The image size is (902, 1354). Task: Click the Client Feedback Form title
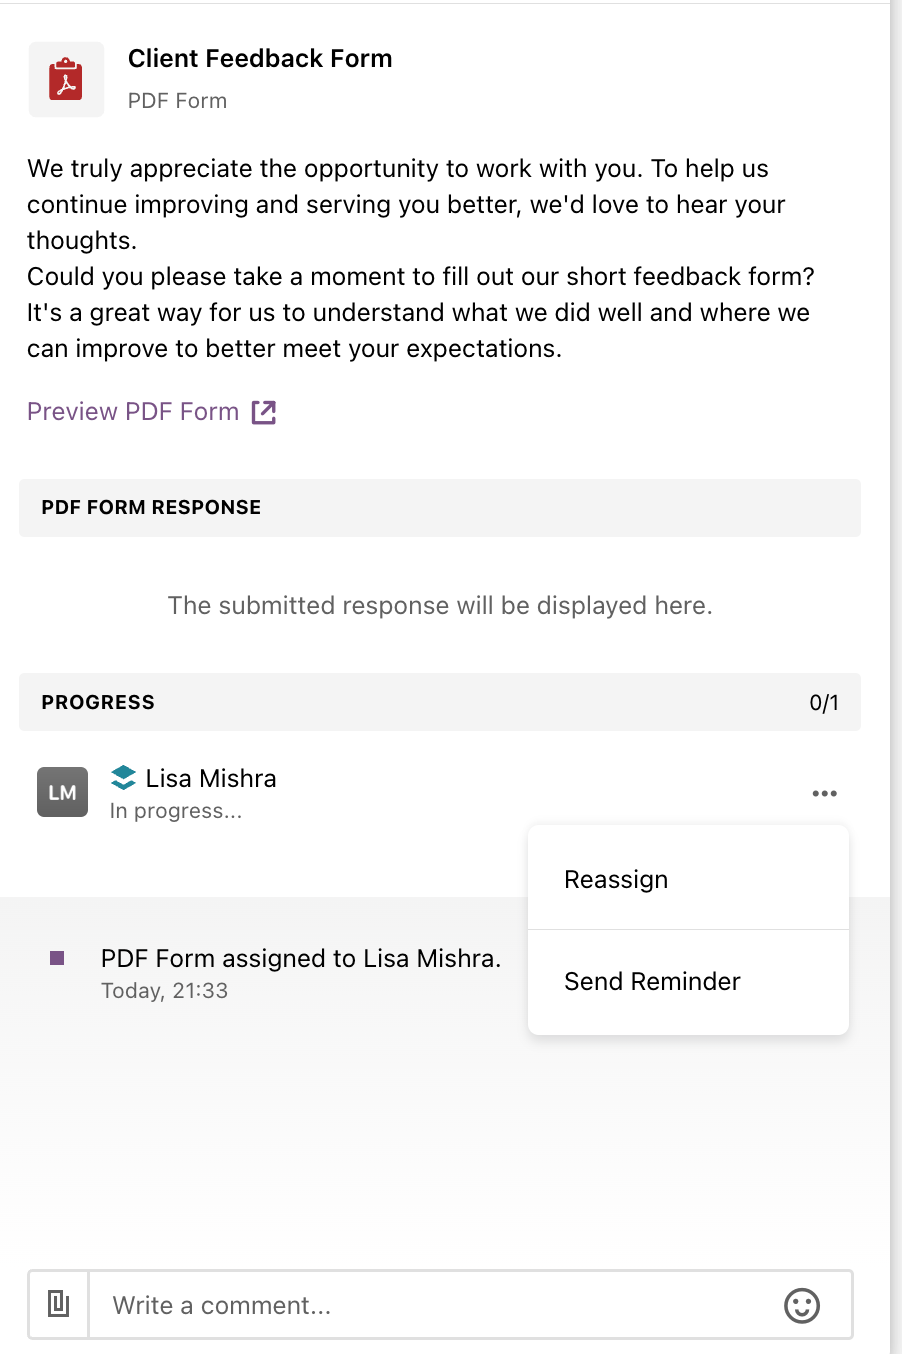(260, 58)
